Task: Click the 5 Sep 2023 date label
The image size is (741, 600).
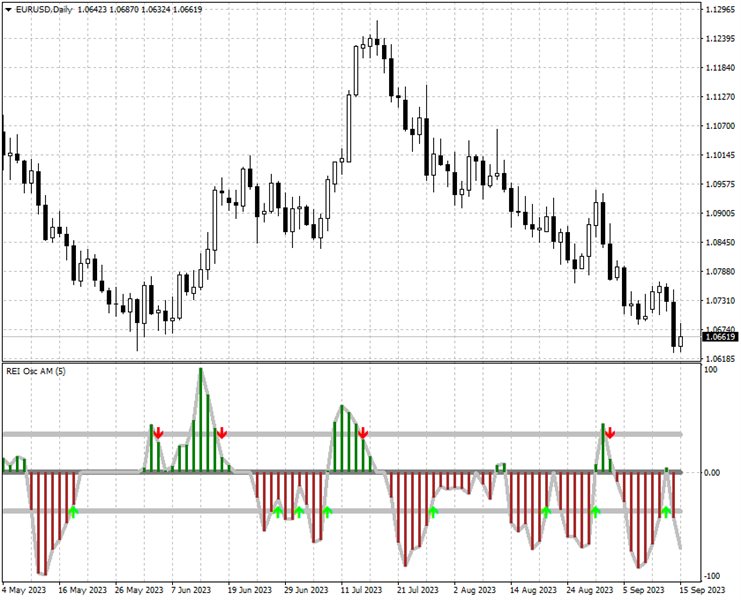Action: pos(643,590)
